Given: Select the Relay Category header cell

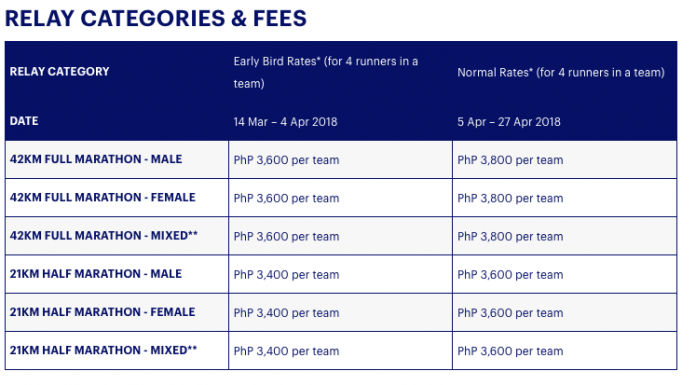Looking at the screenshot, I should [x=59, y=71].
